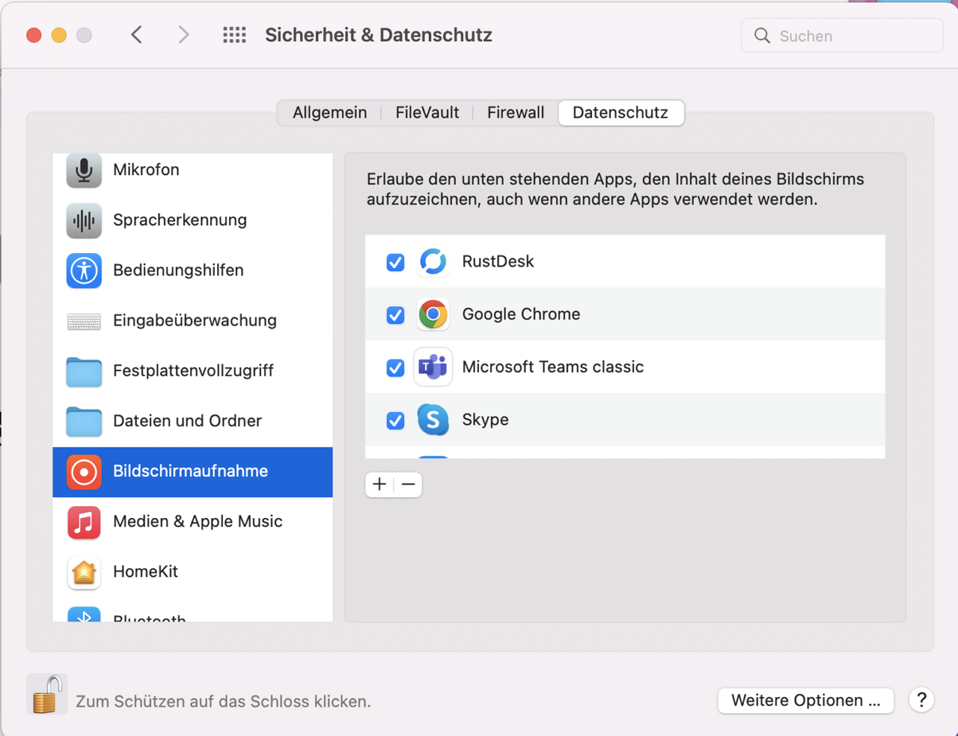Select Medien & Apple Music icon
958x736 pixels.
pyautogui.click(x=84, y=522)
